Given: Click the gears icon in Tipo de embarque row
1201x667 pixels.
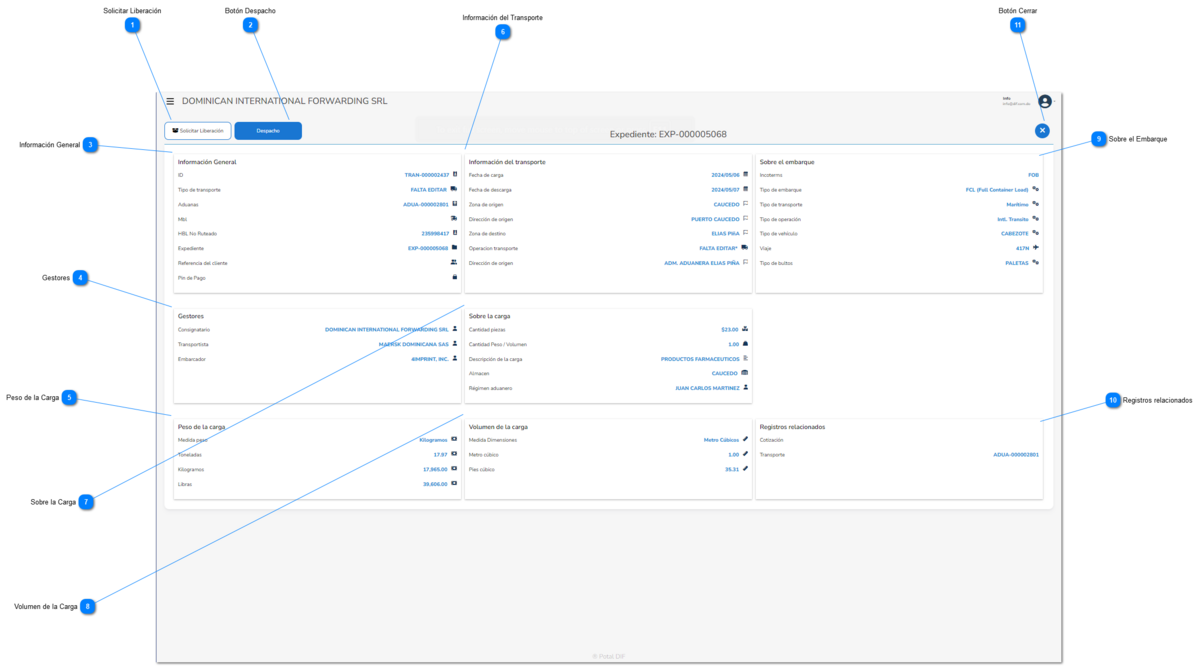Looking at the screenshot, I should pos(1036,189).
